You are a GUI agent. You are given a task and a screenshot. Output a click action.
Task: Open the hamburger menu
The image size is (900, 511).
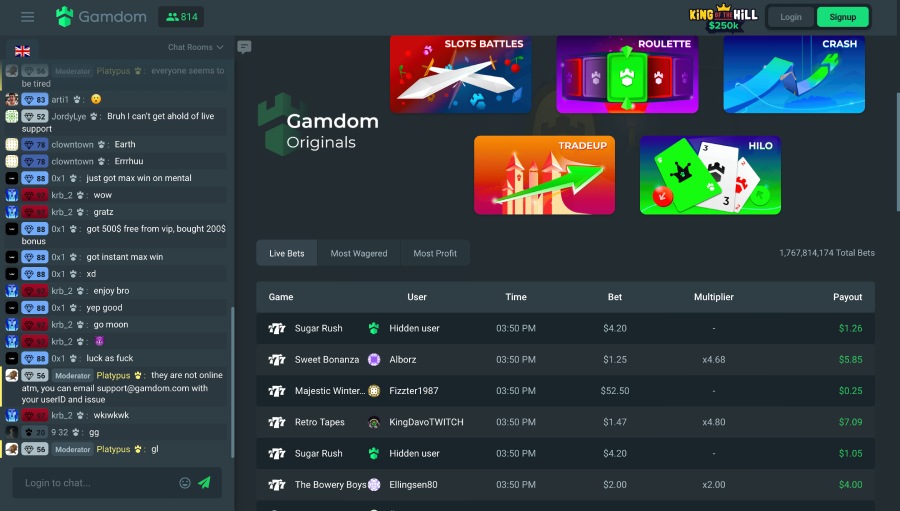pyautogui.click(x=28, y=17)
